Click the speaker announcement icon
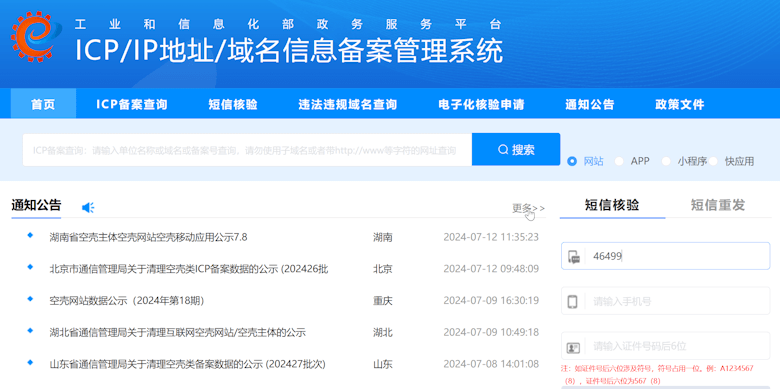The height and width of the screenshot is (389, 780). 88,207
